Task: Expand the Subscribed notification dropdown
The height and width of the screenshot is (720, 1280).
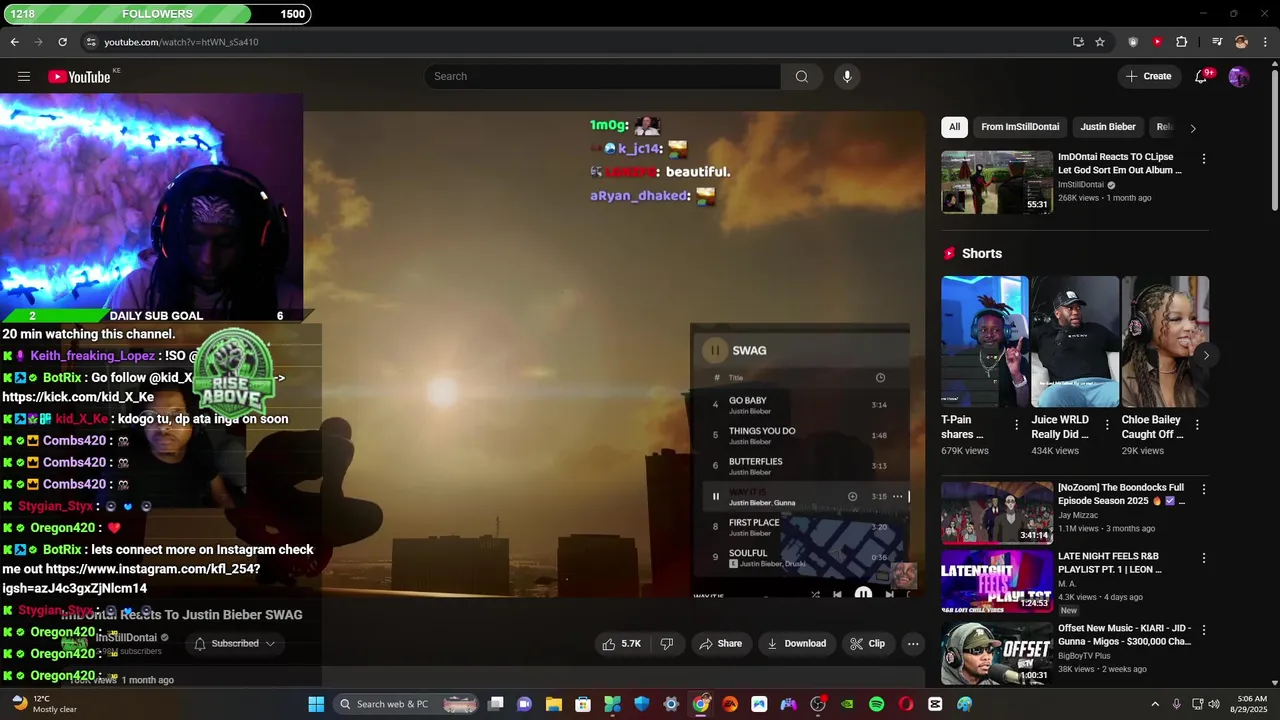Action: point(235,644)
